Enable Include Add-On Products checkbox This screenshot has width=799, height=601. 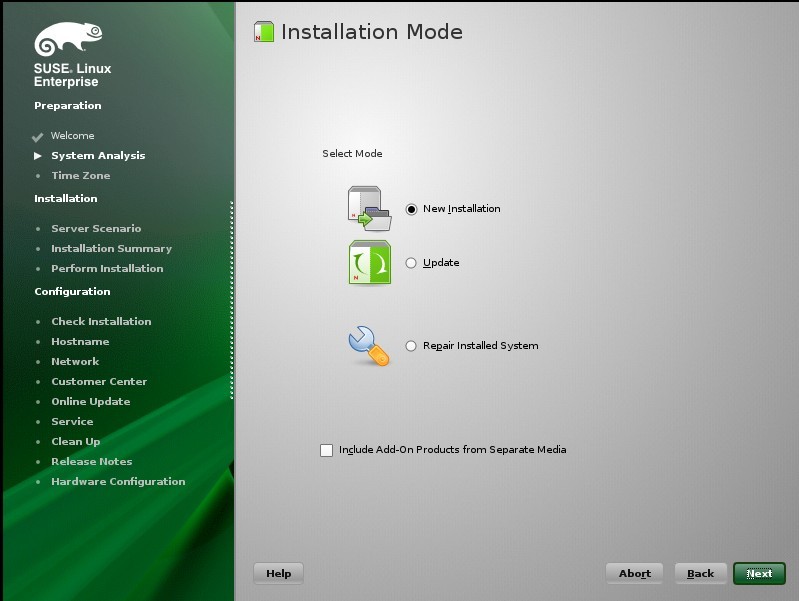click(327, 450)
